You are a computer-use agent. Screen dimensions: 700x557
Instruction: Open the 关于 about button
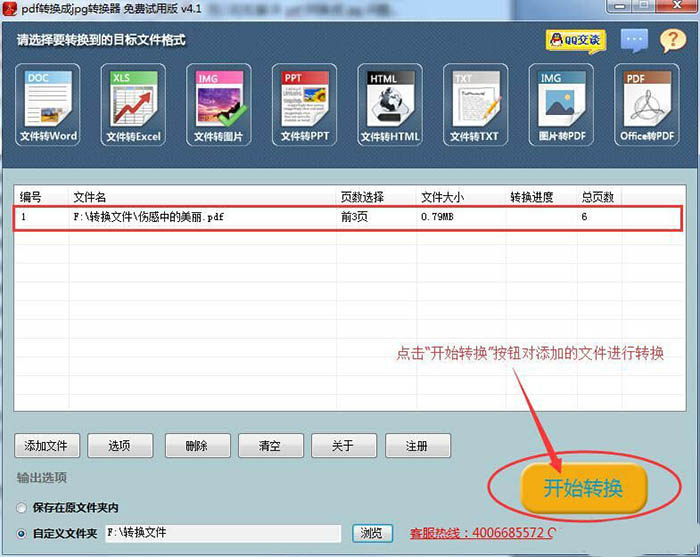pyautogui.click(x=344, y=445)
